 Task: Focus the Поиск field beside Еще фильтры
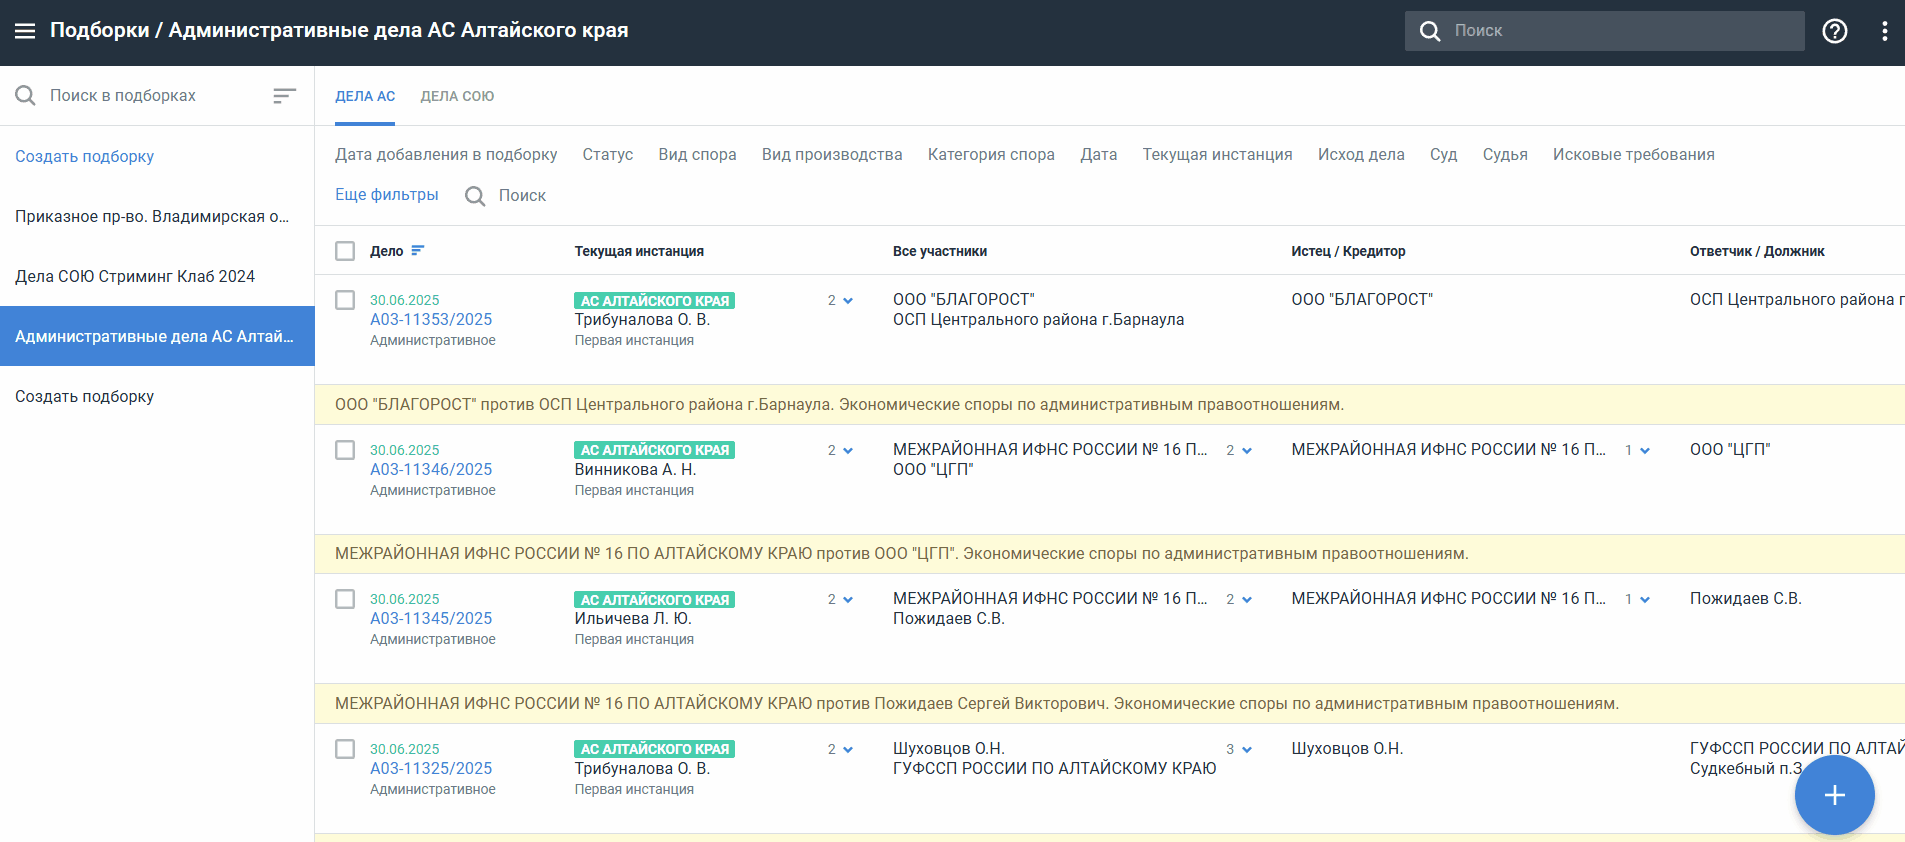[523, 196]
